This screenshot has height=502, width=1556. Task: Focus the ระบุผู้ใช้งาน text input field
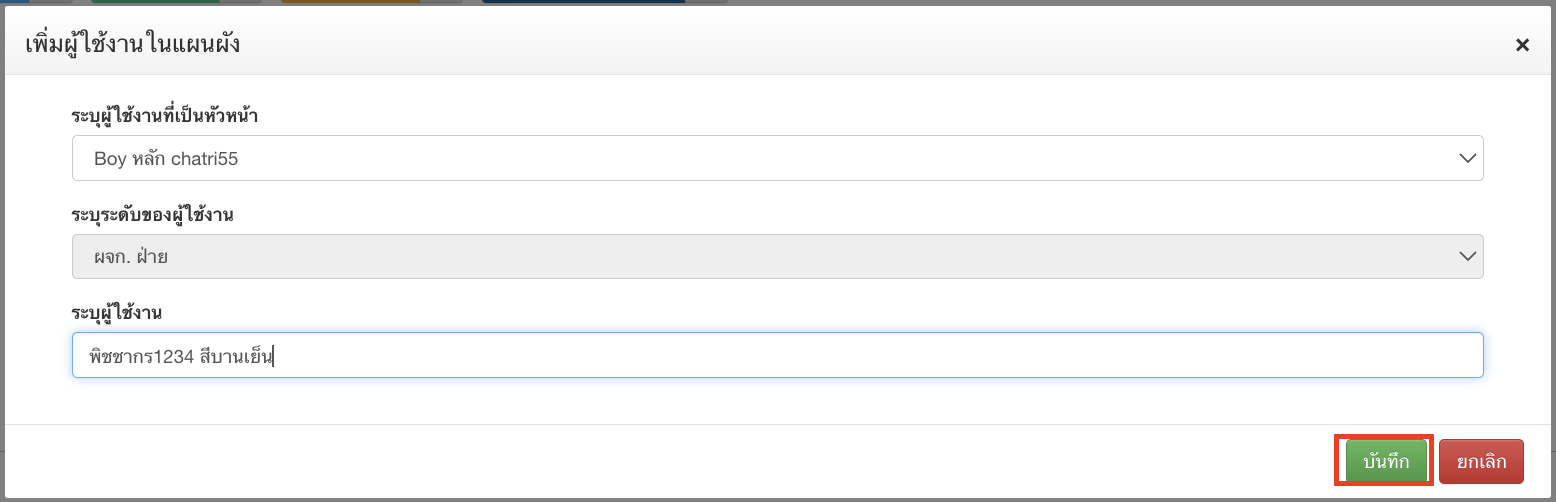coord(777,355)
